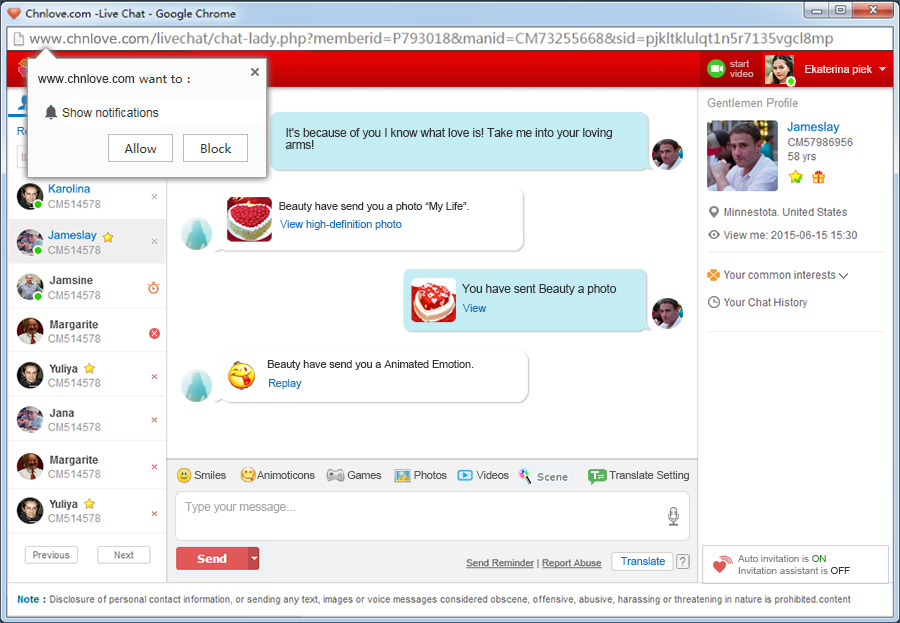900x623 pixels.
Task: Go to Next contacts page
Action: coord(123,555)
